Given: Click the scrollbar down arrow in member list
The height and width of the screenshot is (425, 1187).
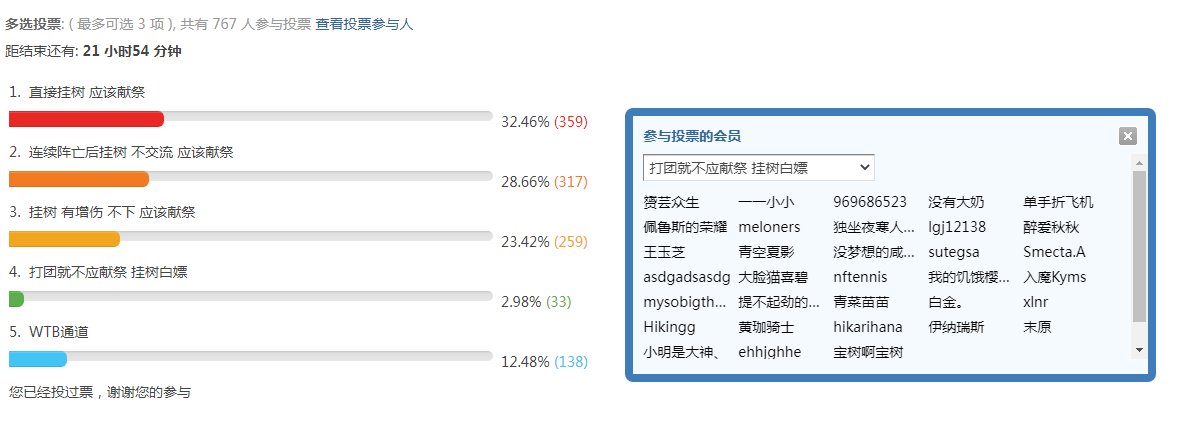Looking at the screenshot, I should 1139,350.
